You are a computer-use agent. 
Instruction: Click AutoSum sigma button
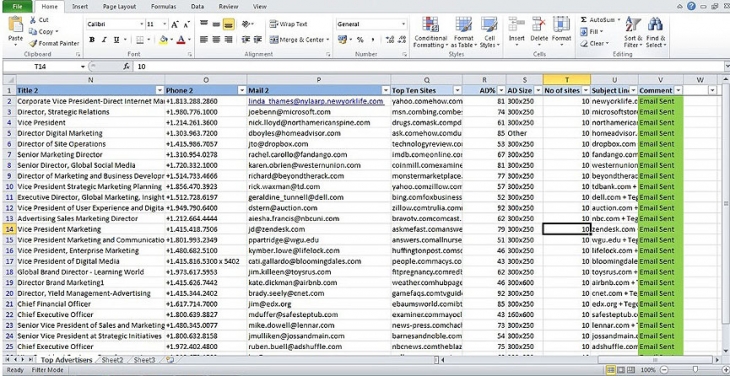[600, 20]
